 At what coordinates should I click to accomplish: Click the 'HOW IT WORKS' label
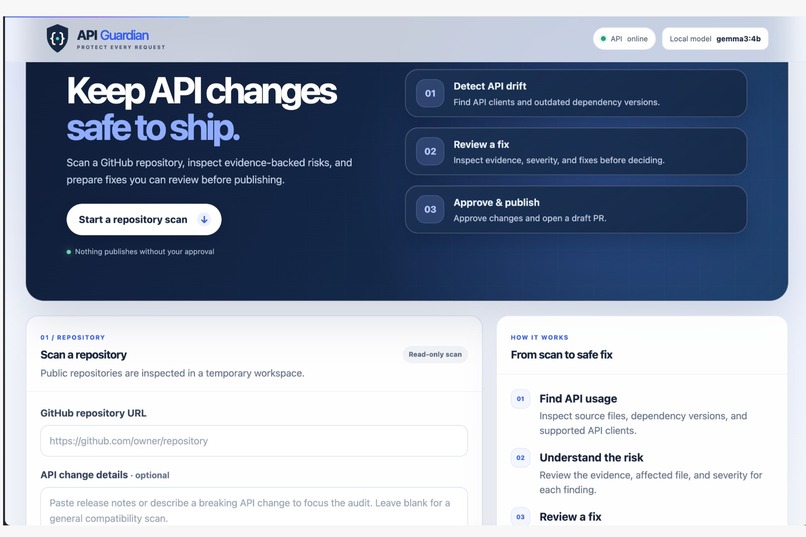[539, 338]
